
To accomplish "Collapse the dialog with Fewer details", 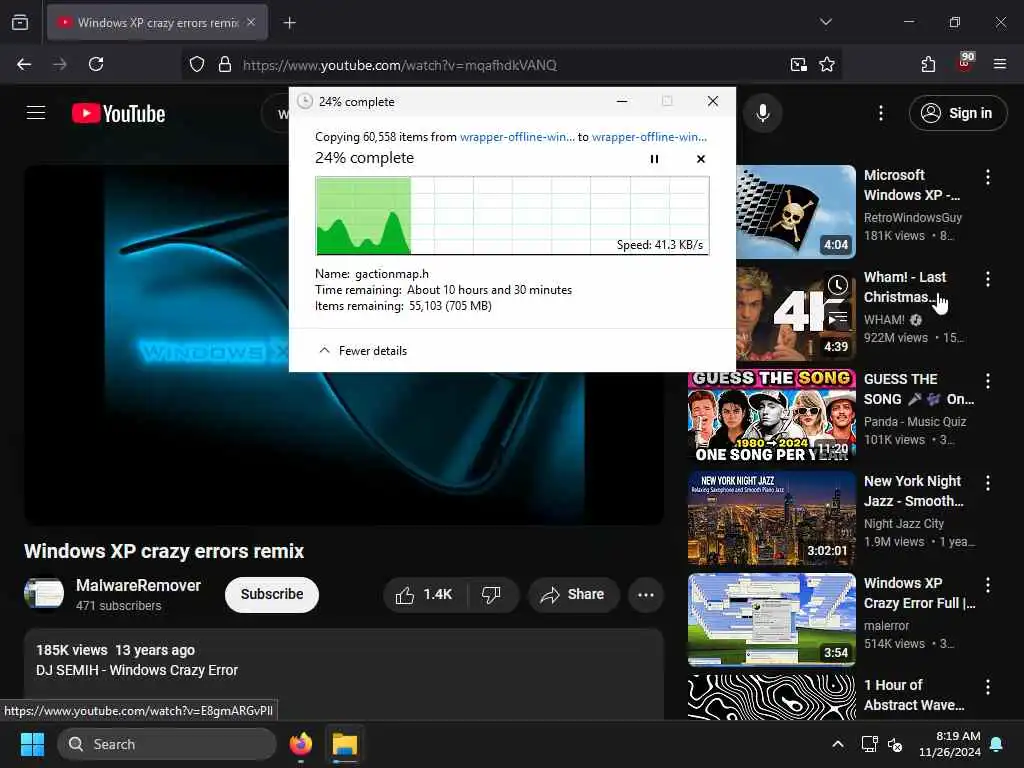I will [x=362, y=351].
